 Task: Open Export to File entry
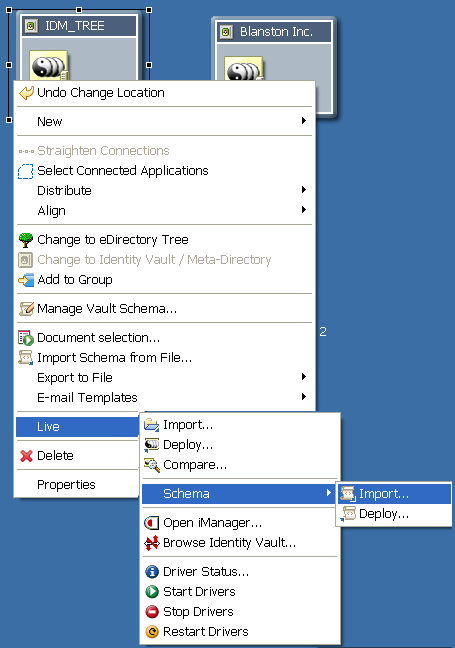164,378
